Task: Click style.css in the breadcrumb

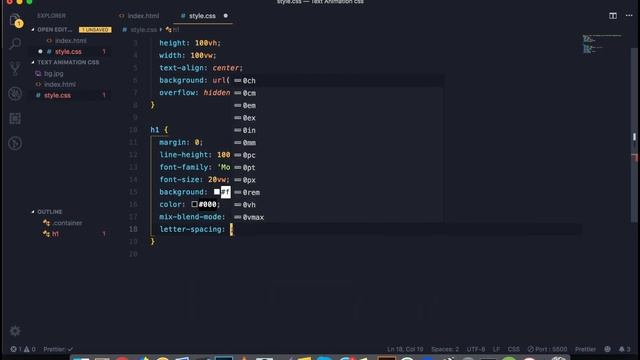Action: [x=143, y=30]
